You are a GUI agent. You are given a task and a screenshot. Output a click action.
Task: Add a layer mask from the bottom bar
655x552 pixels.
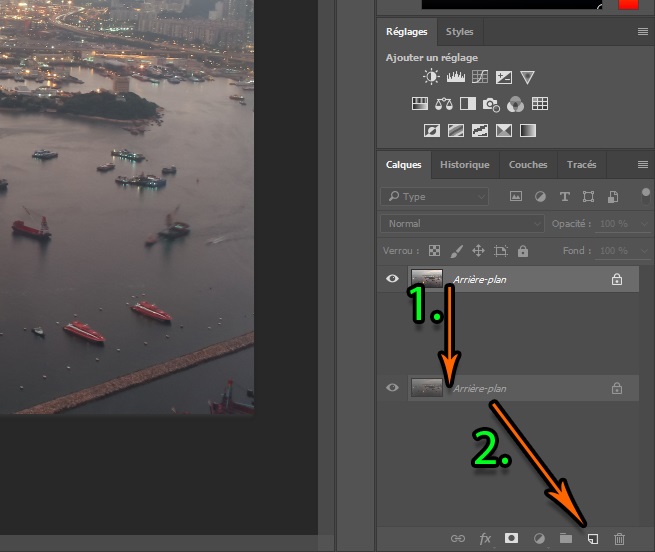pyautogui.click(x=511, y=539)
